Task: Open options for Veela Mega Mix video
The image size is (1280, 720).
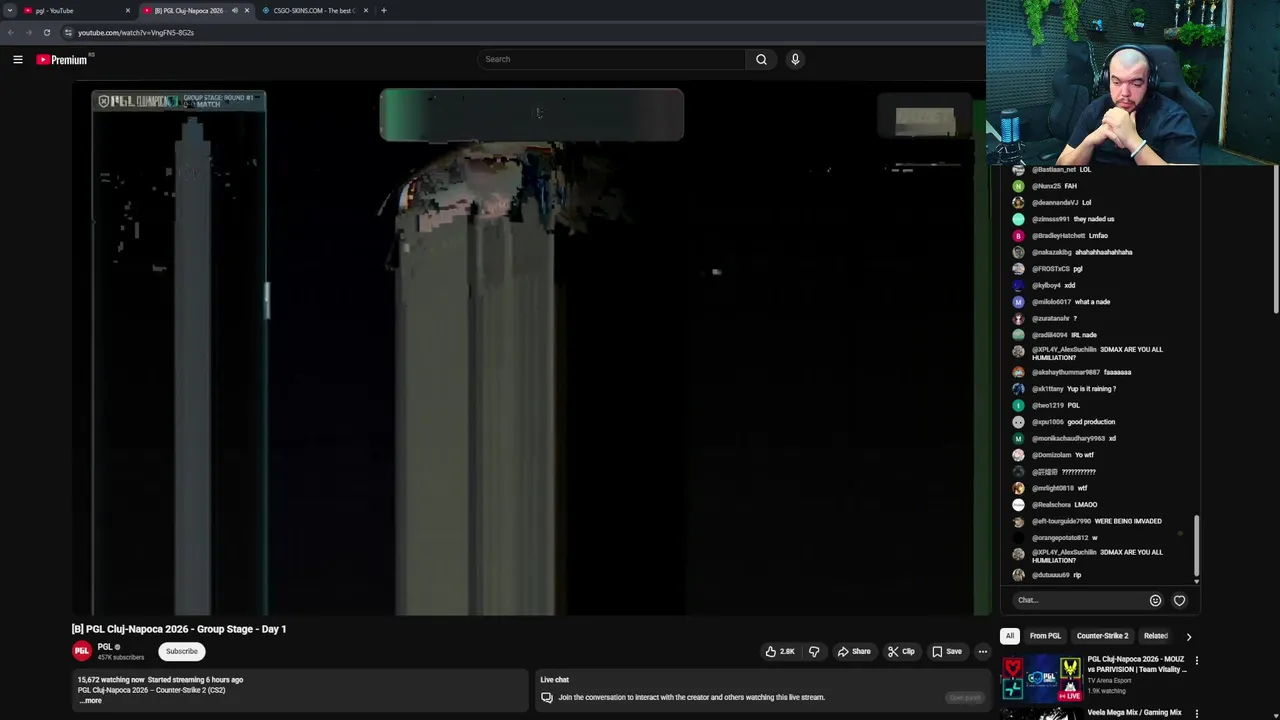Action: click(x=1196, y=714)
